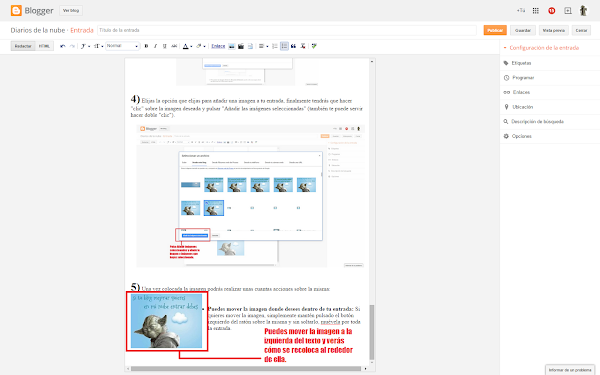Click the orange Publicar button
Viewport: 600px width, 375px height.
[495, 30]
